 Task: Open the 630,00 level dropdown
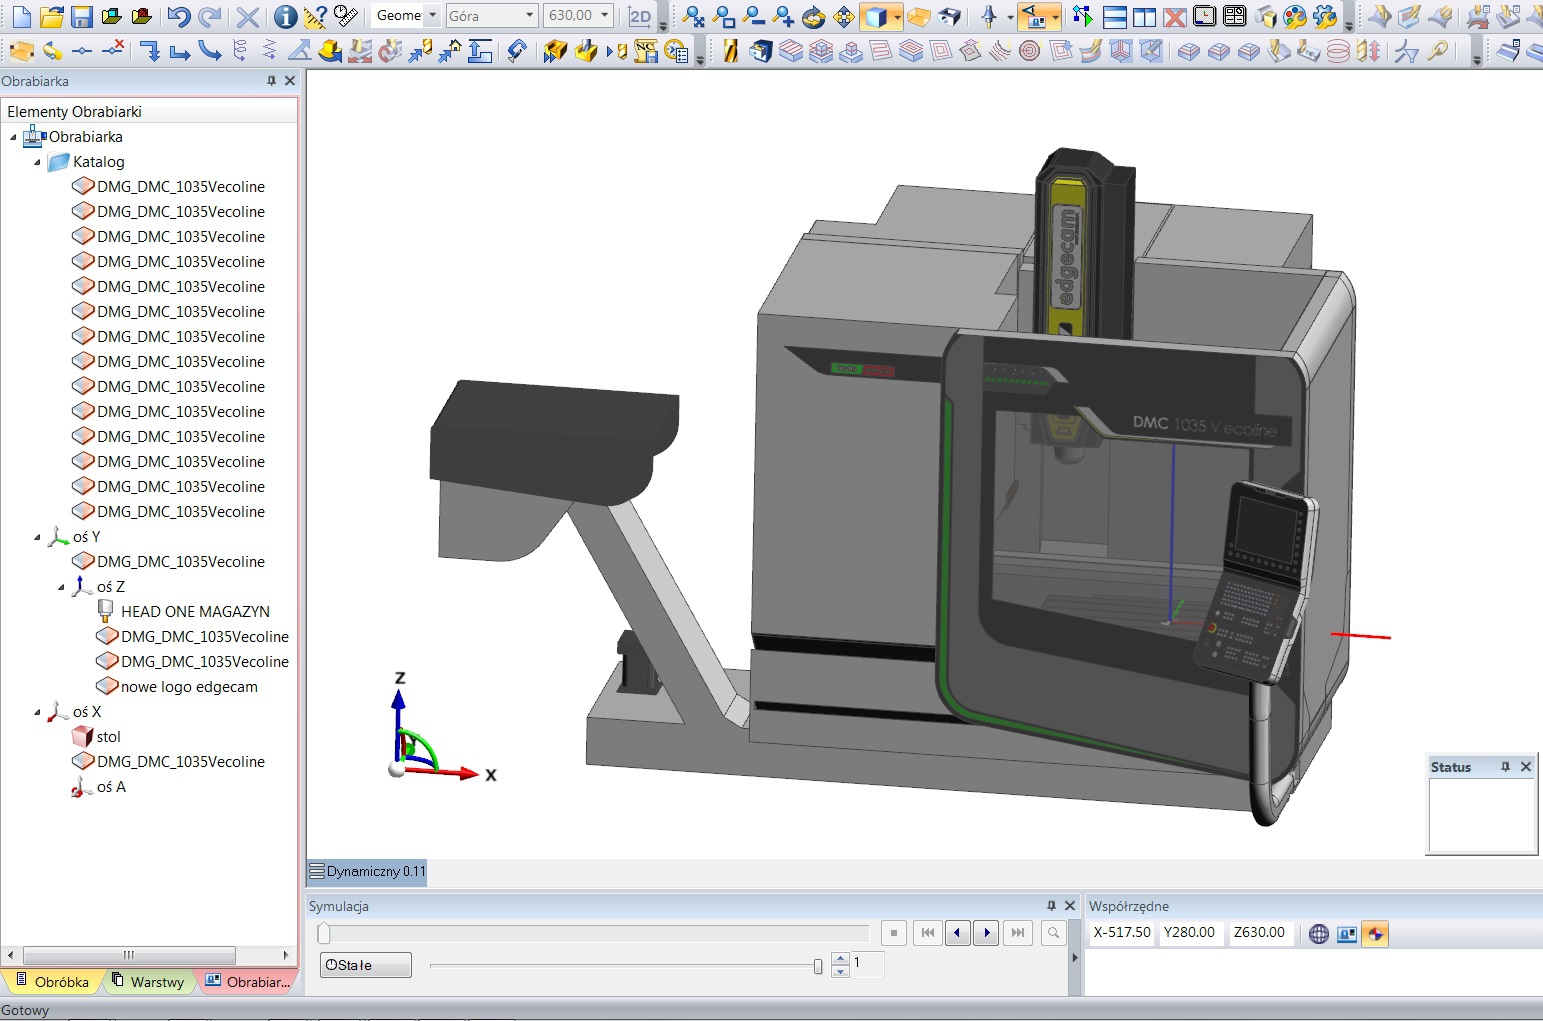click(605, 15)
